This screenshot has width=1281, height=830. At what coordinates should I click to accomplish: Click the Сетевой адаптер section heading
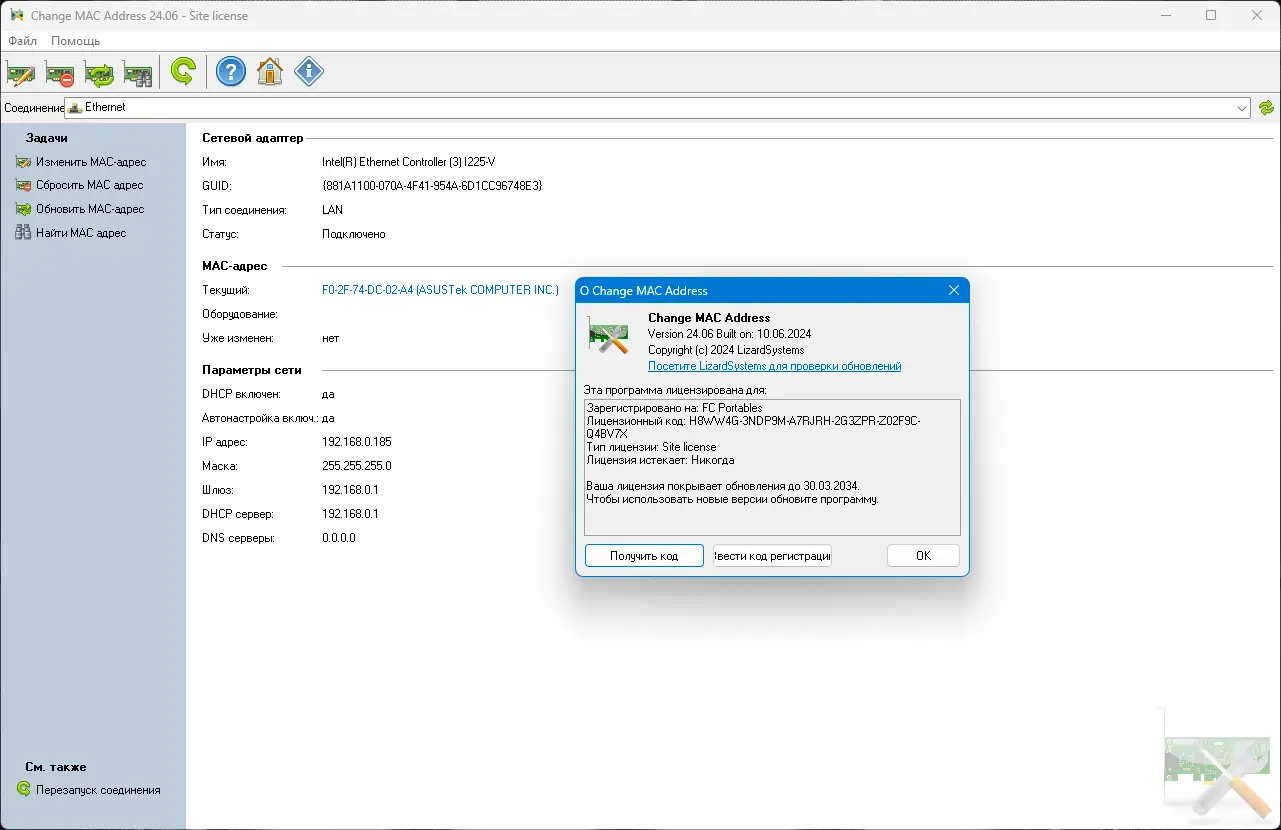[252, 138]
